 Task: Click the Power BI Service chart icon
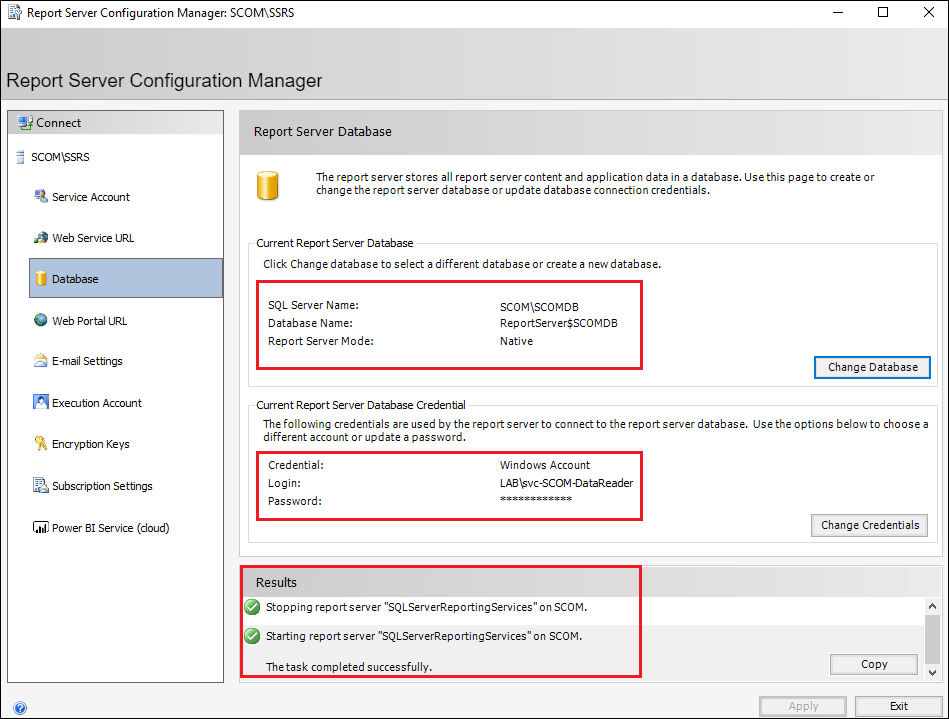click(41, 528)
